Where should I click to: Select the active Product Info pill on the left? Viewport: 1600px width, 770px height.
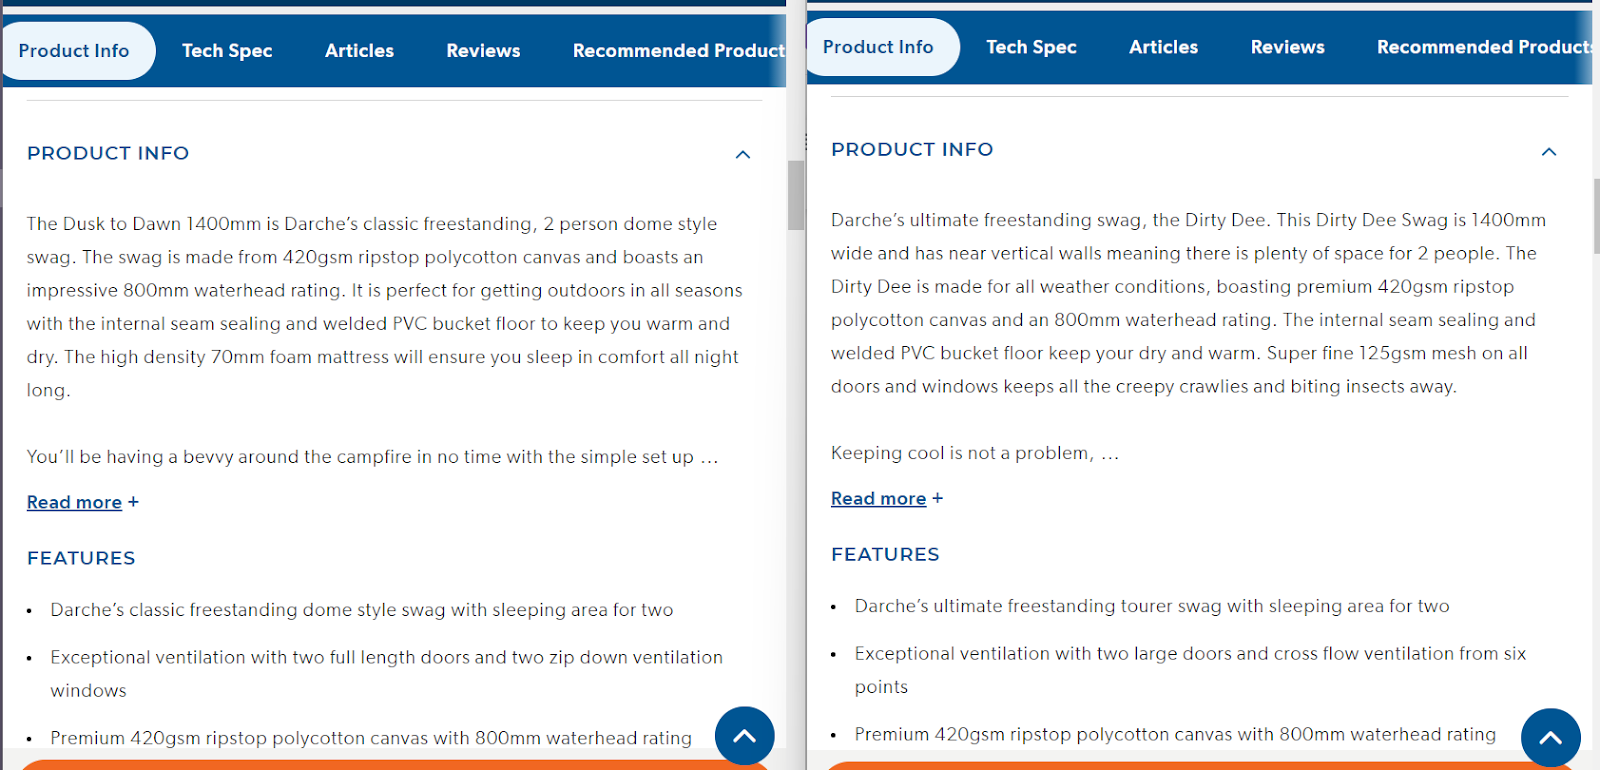(73, 50)
